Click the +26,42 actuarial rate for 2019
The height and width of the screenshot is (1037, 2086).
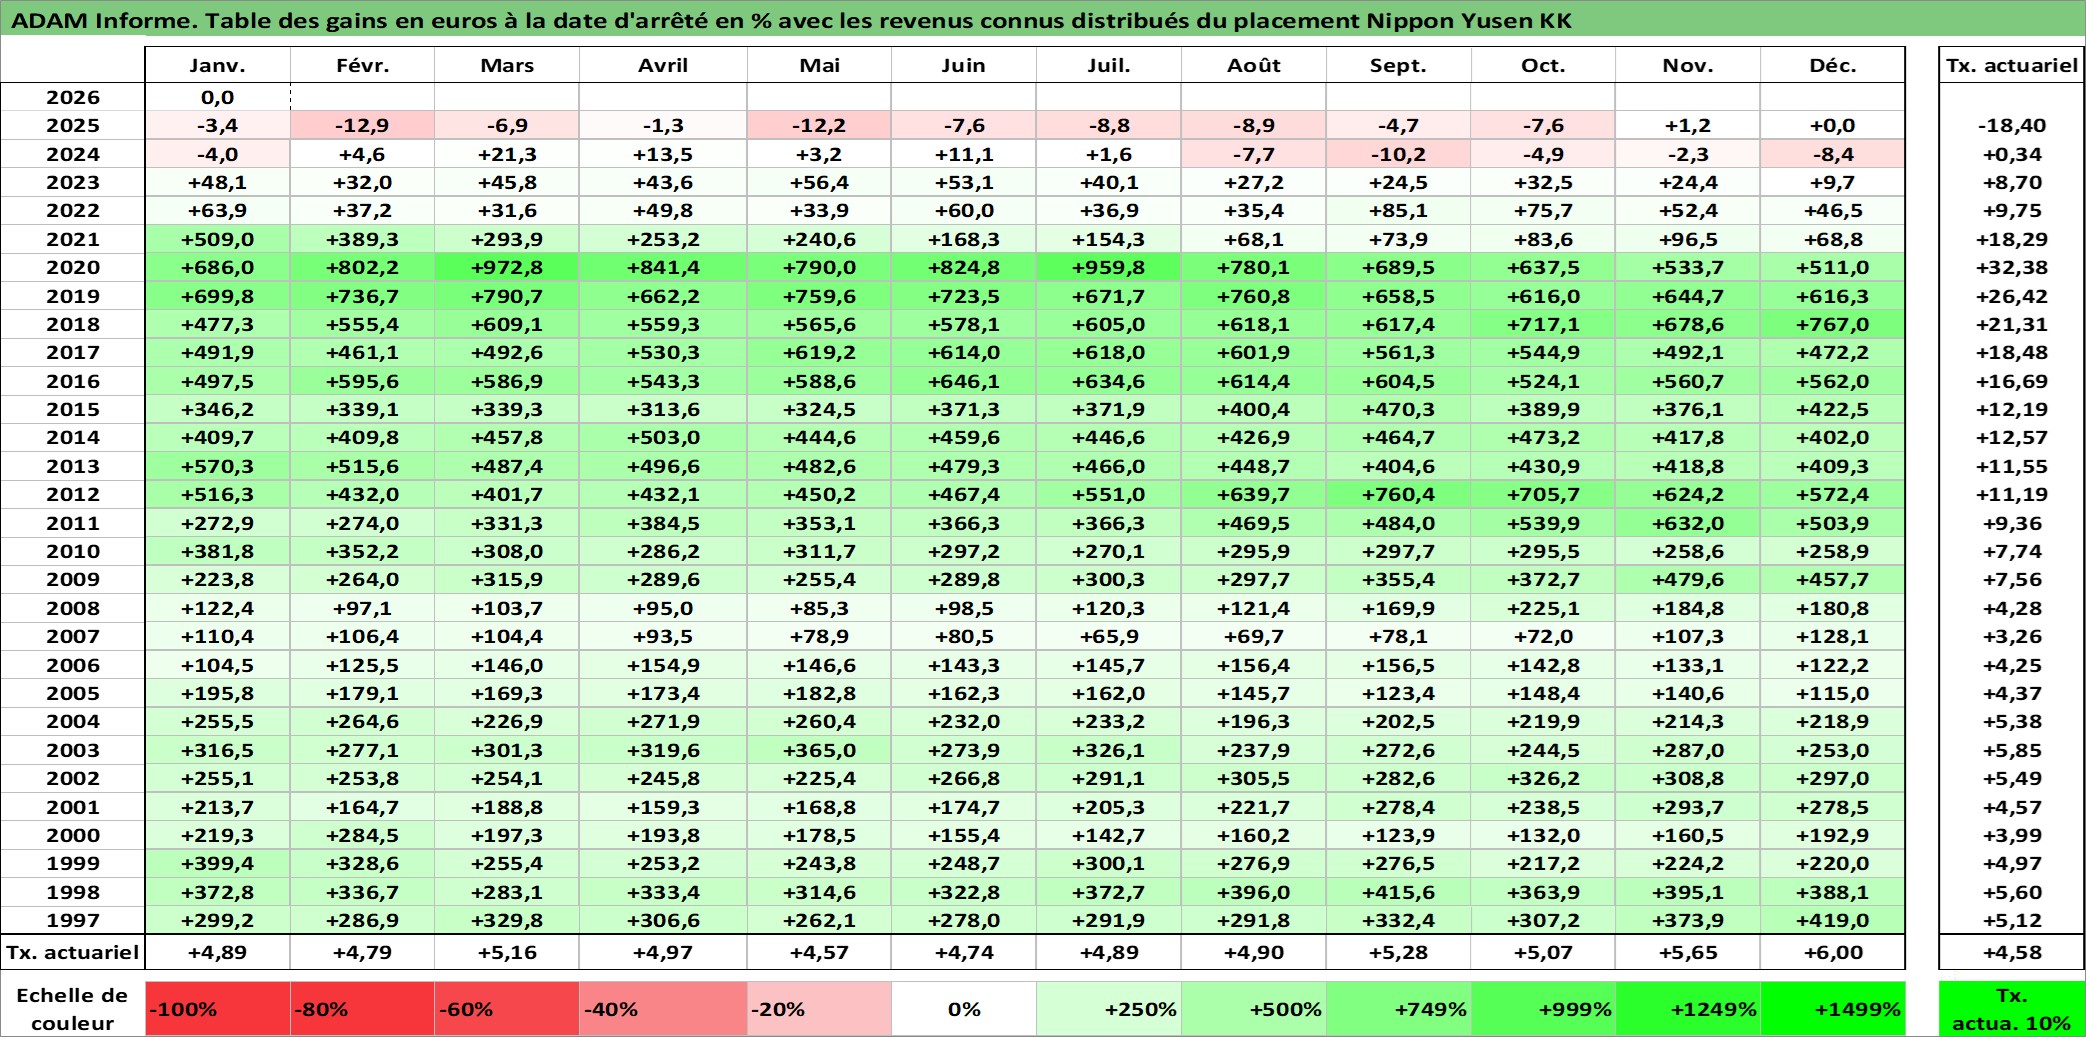point(2011,296)
